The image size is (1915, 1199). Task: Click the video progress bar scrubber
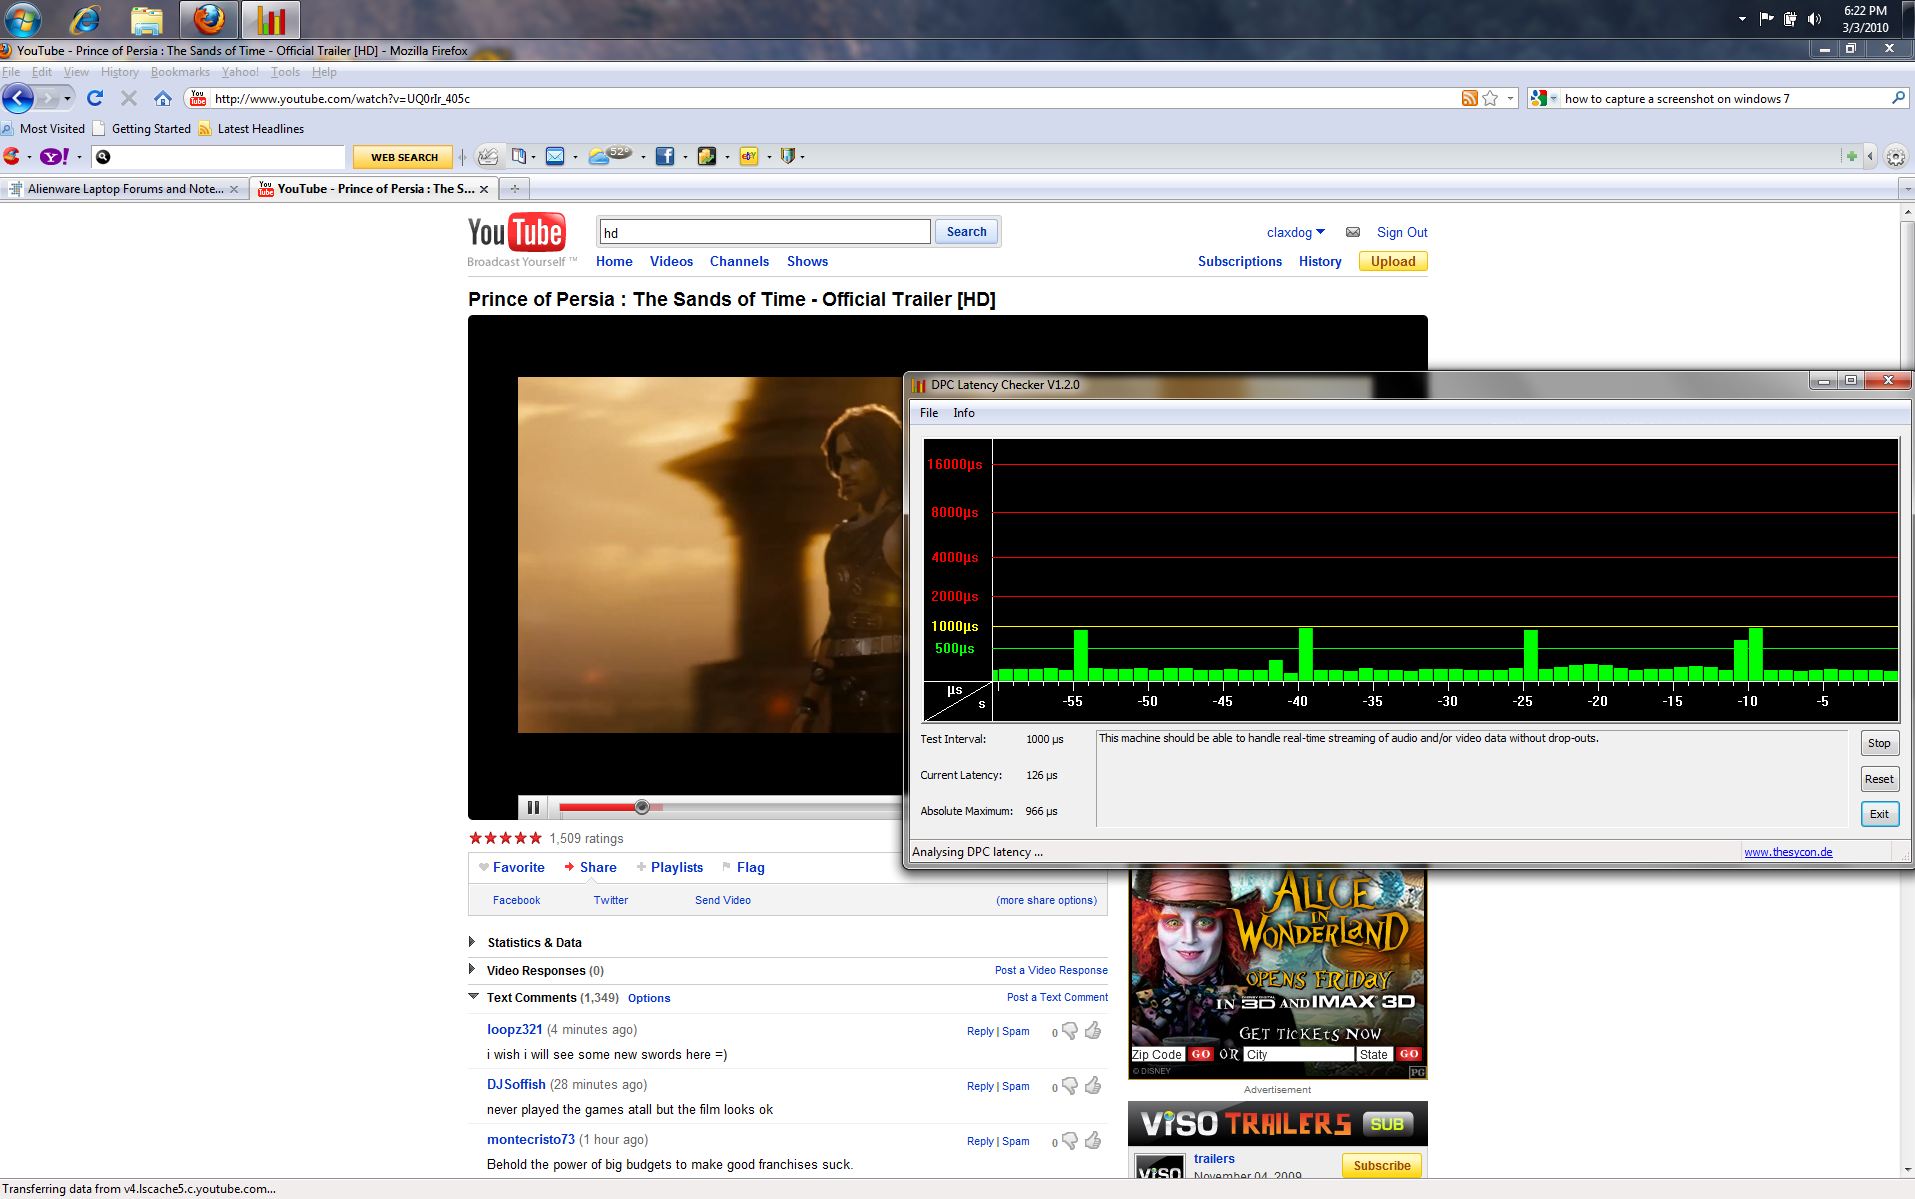pyautogui.click(x=642, y=807)
